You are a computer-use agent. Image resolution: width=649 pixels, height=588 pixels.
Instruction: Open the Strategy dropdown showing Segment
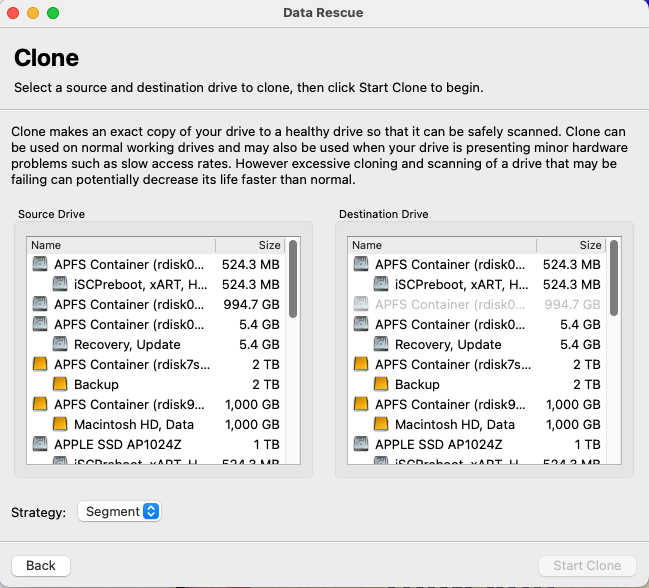pyautogui.click(x=119, y=511)
